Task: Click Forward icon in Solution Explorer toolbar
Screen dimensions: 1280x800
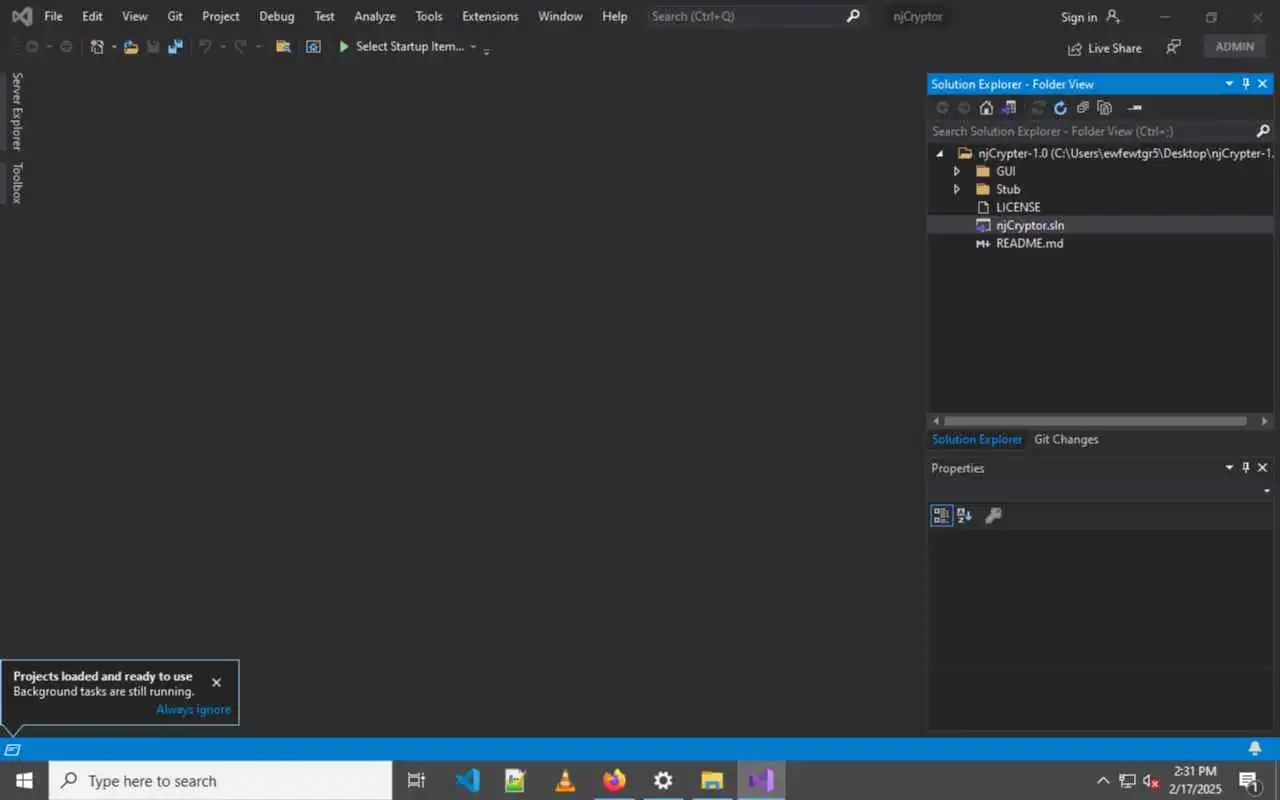Action: pos(964,108)
